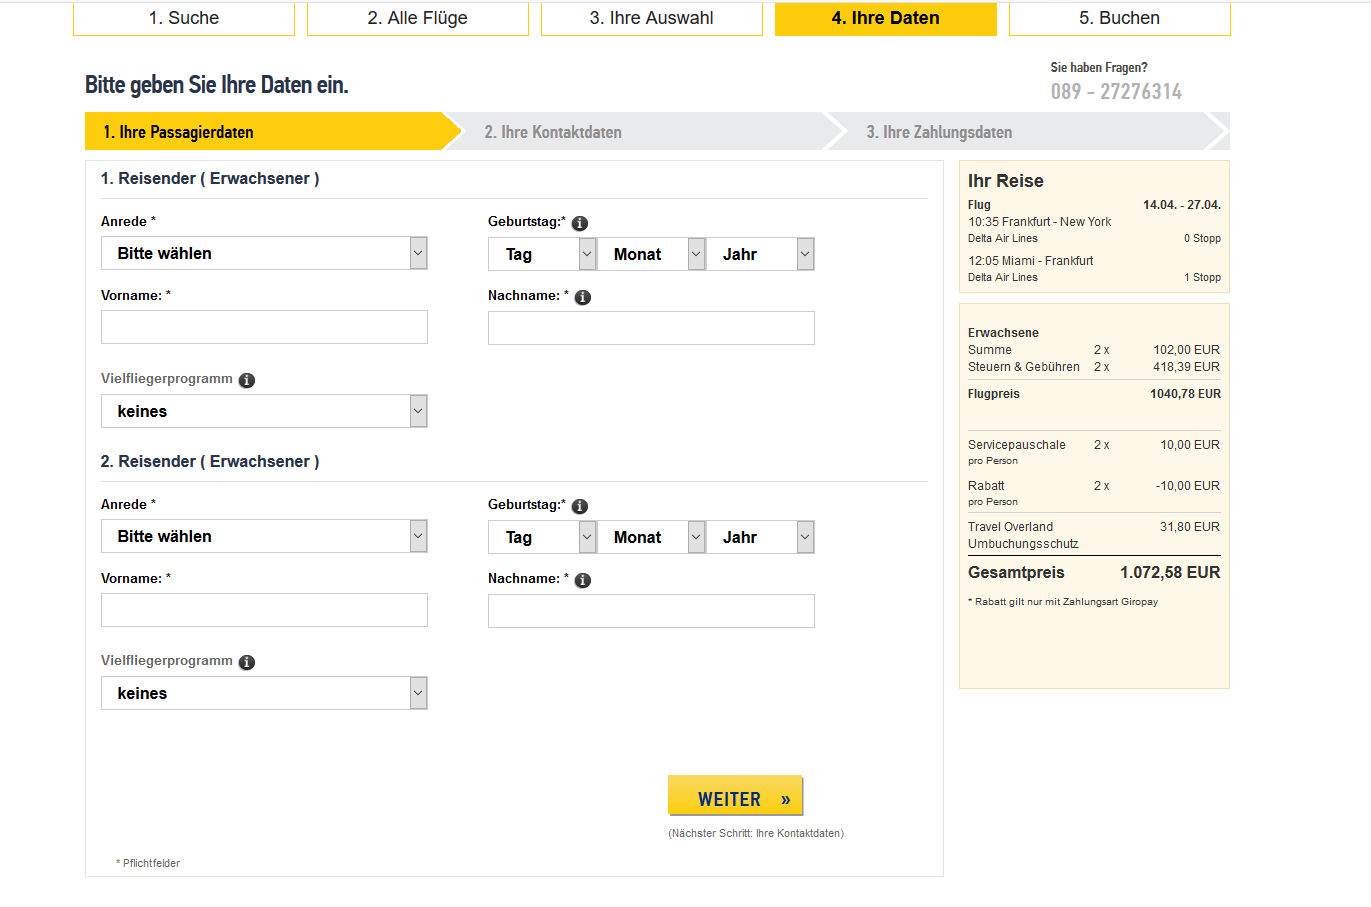Open the Monat dropdown for 1. Reisender

click(x=651, y=254)
